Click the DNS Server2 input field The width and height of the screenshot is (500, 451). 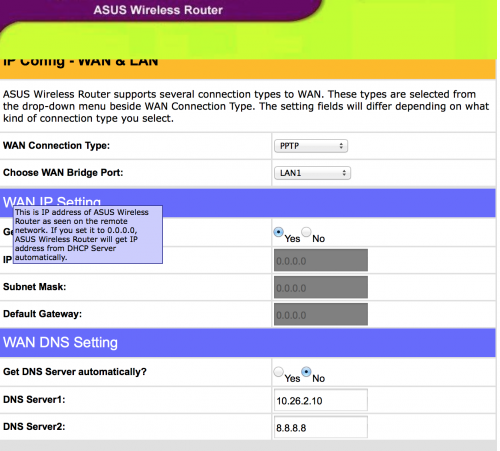(x=321, y=427)
